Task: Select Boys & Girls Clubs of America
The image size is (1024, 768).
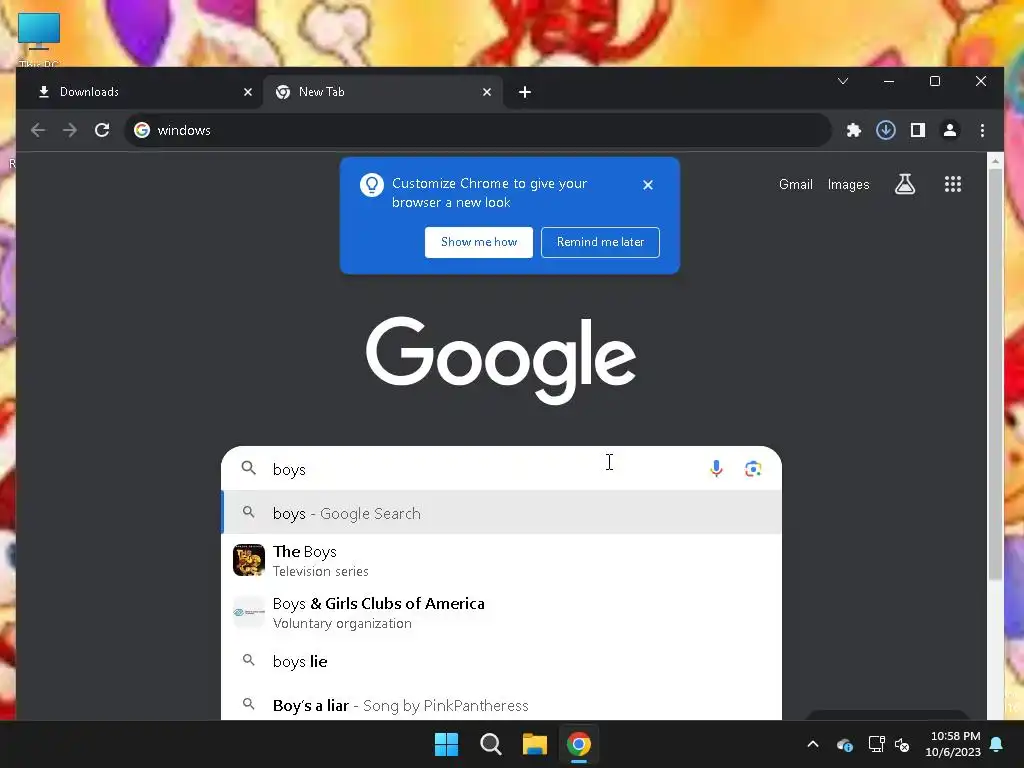Action: [501, 613]
